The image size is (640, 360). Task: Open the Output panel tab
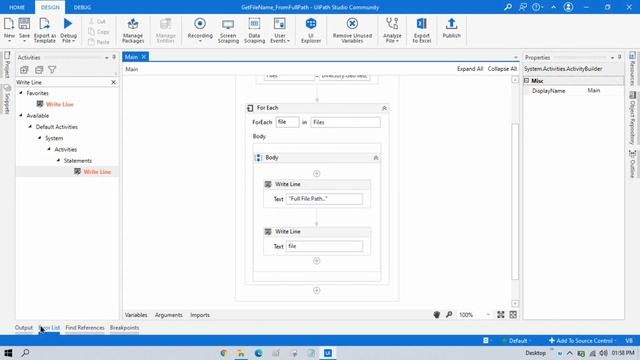pyautogui.click(x=24, y=328)
